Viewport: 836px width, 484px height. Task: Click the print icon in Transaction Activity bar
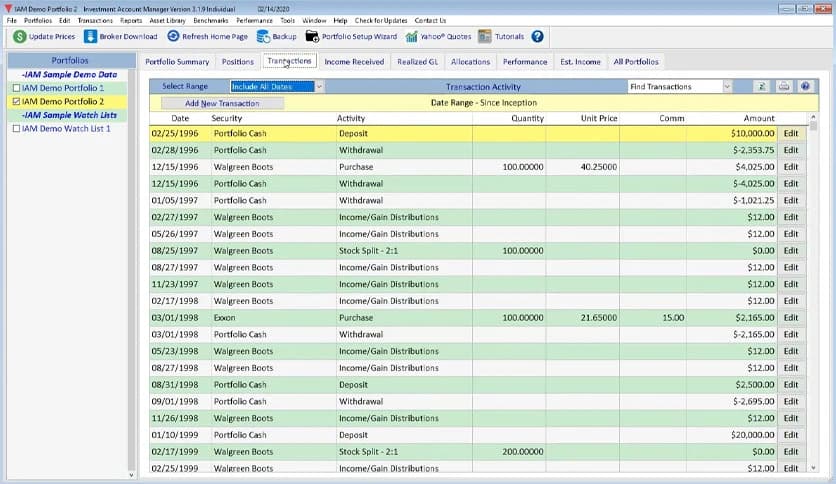click(784, 86)
